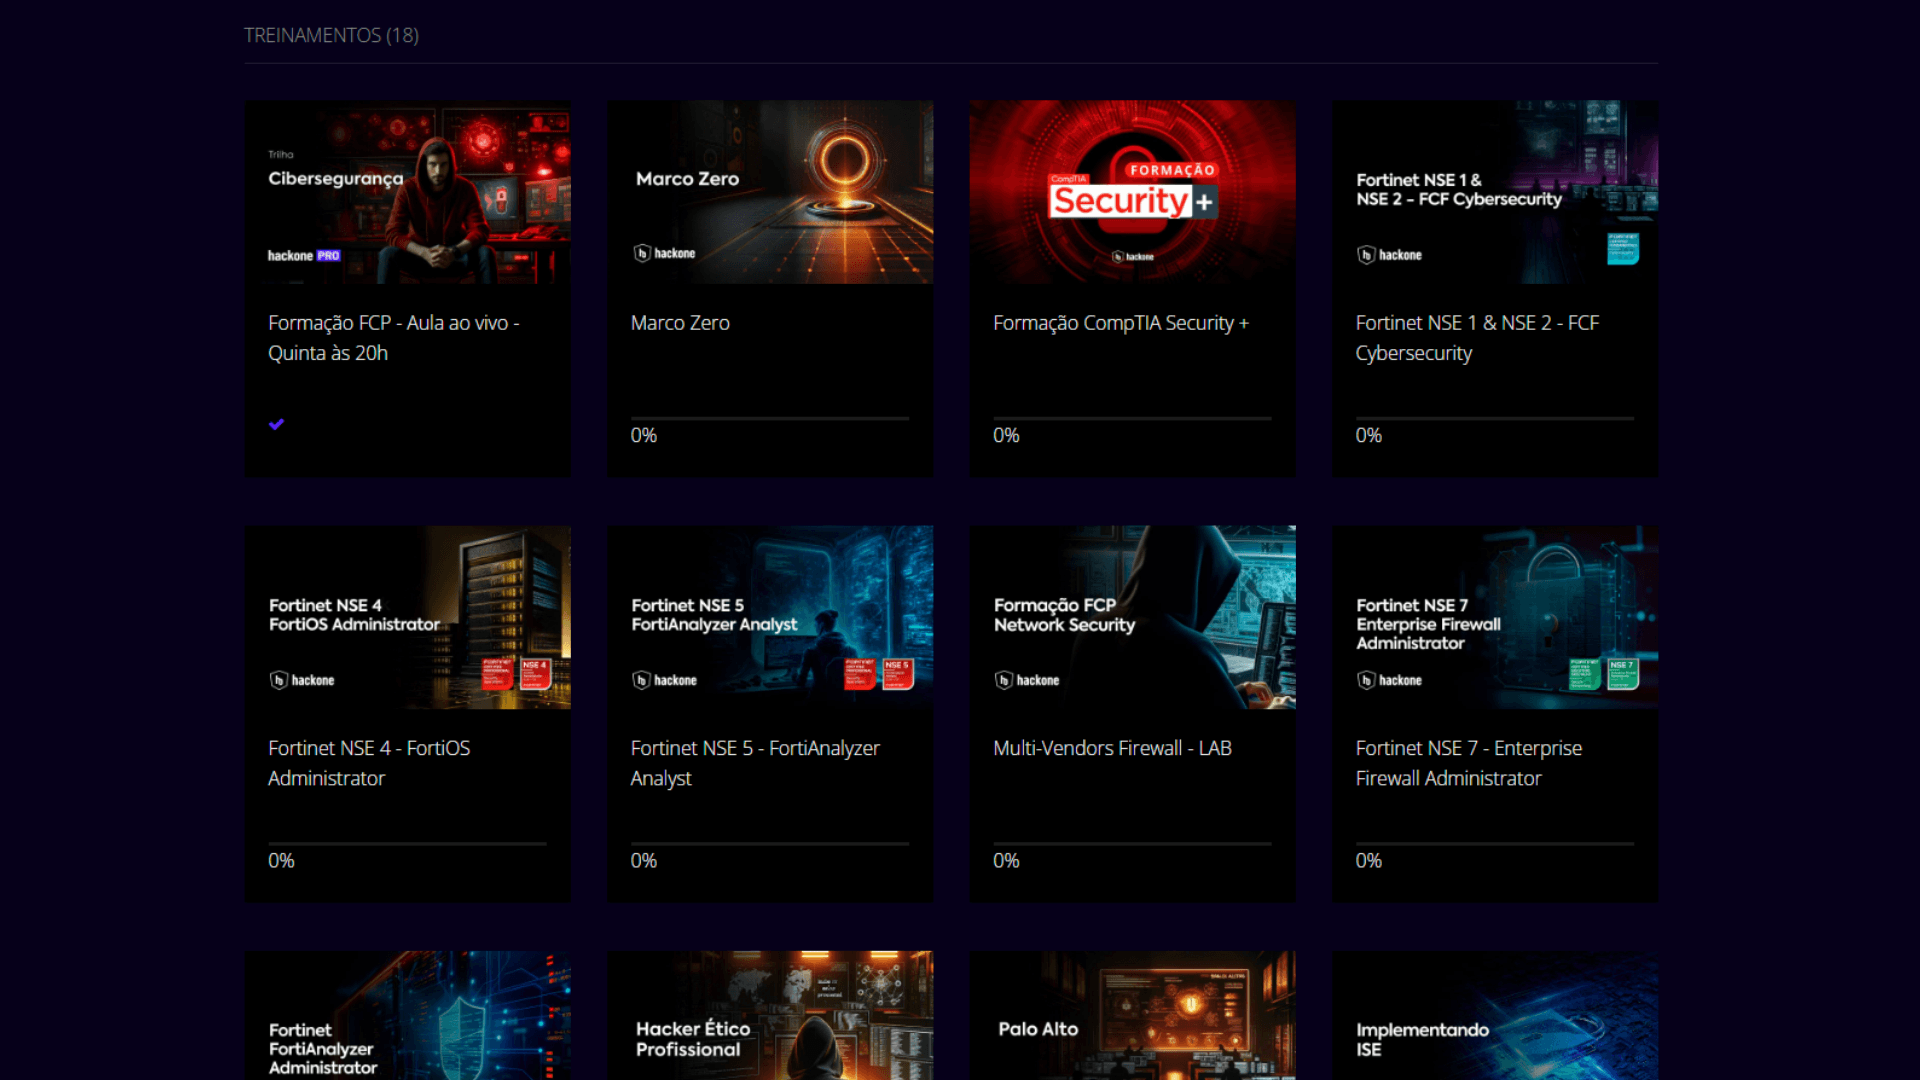Click the purple completed checkmark on Formação FCP
Screen dimensions: 1920x1080
tap(277, 424)
